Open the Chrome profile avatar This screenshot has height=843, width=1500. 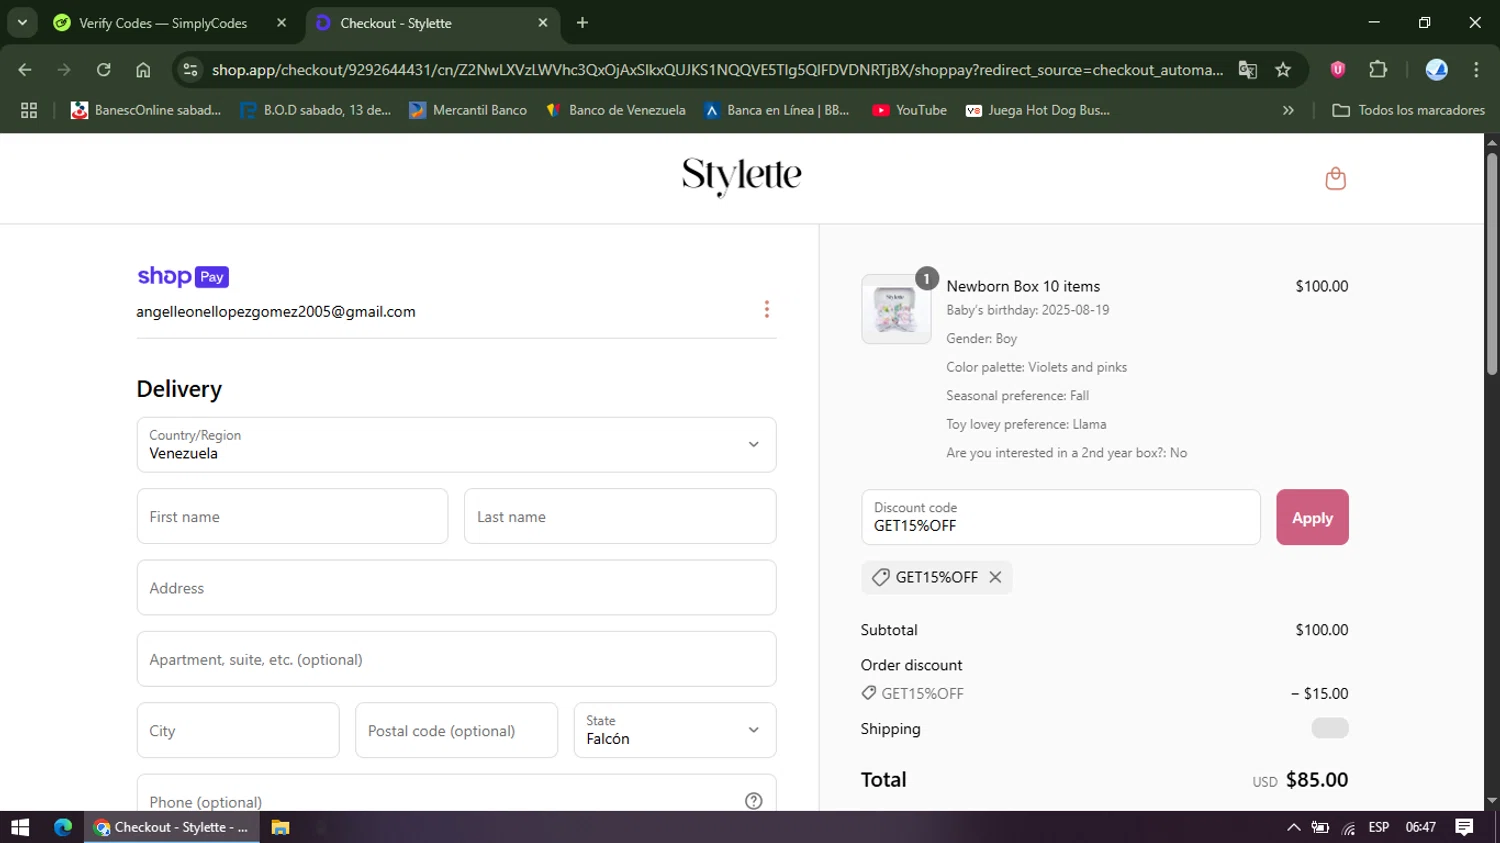coord(1436,70)
